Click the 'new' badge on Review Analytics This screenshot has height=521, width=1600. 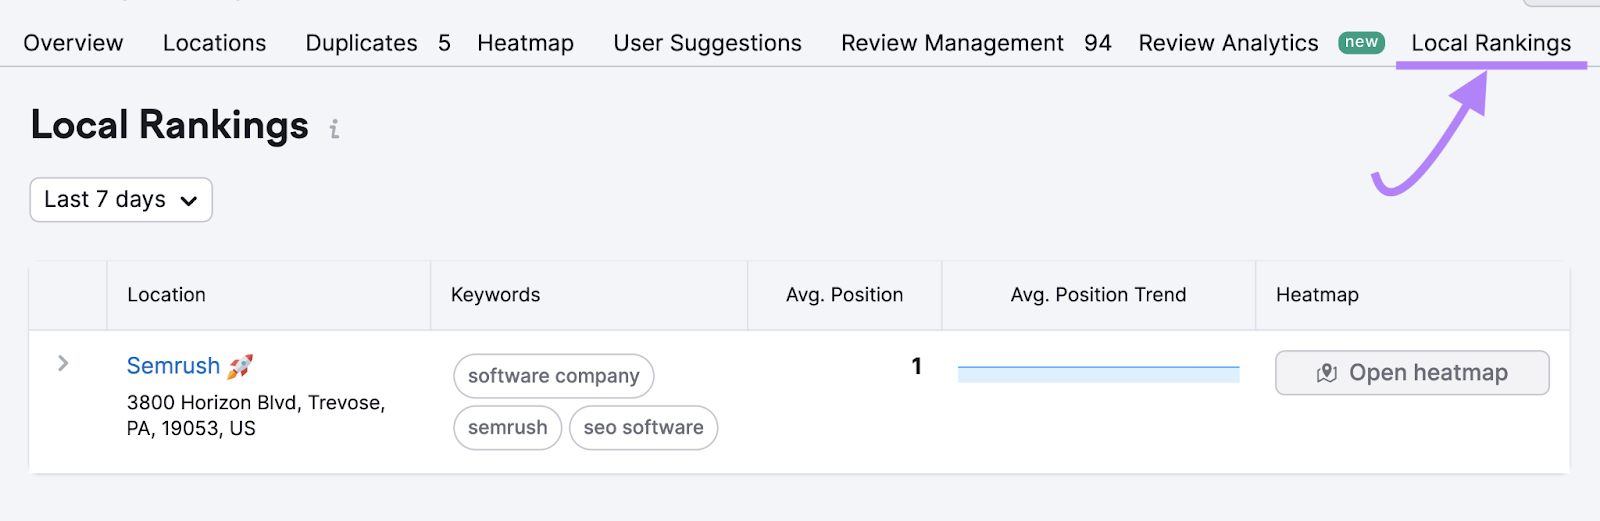tap(1361, 42)
